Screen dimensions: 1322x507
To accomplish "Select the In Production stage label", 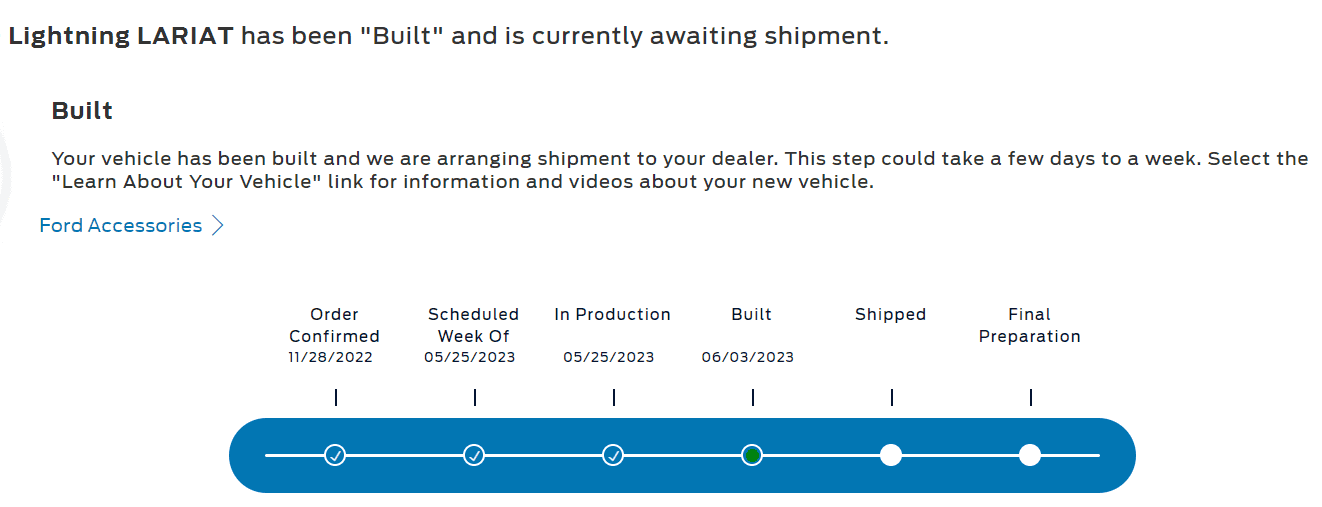I will 612,314.
